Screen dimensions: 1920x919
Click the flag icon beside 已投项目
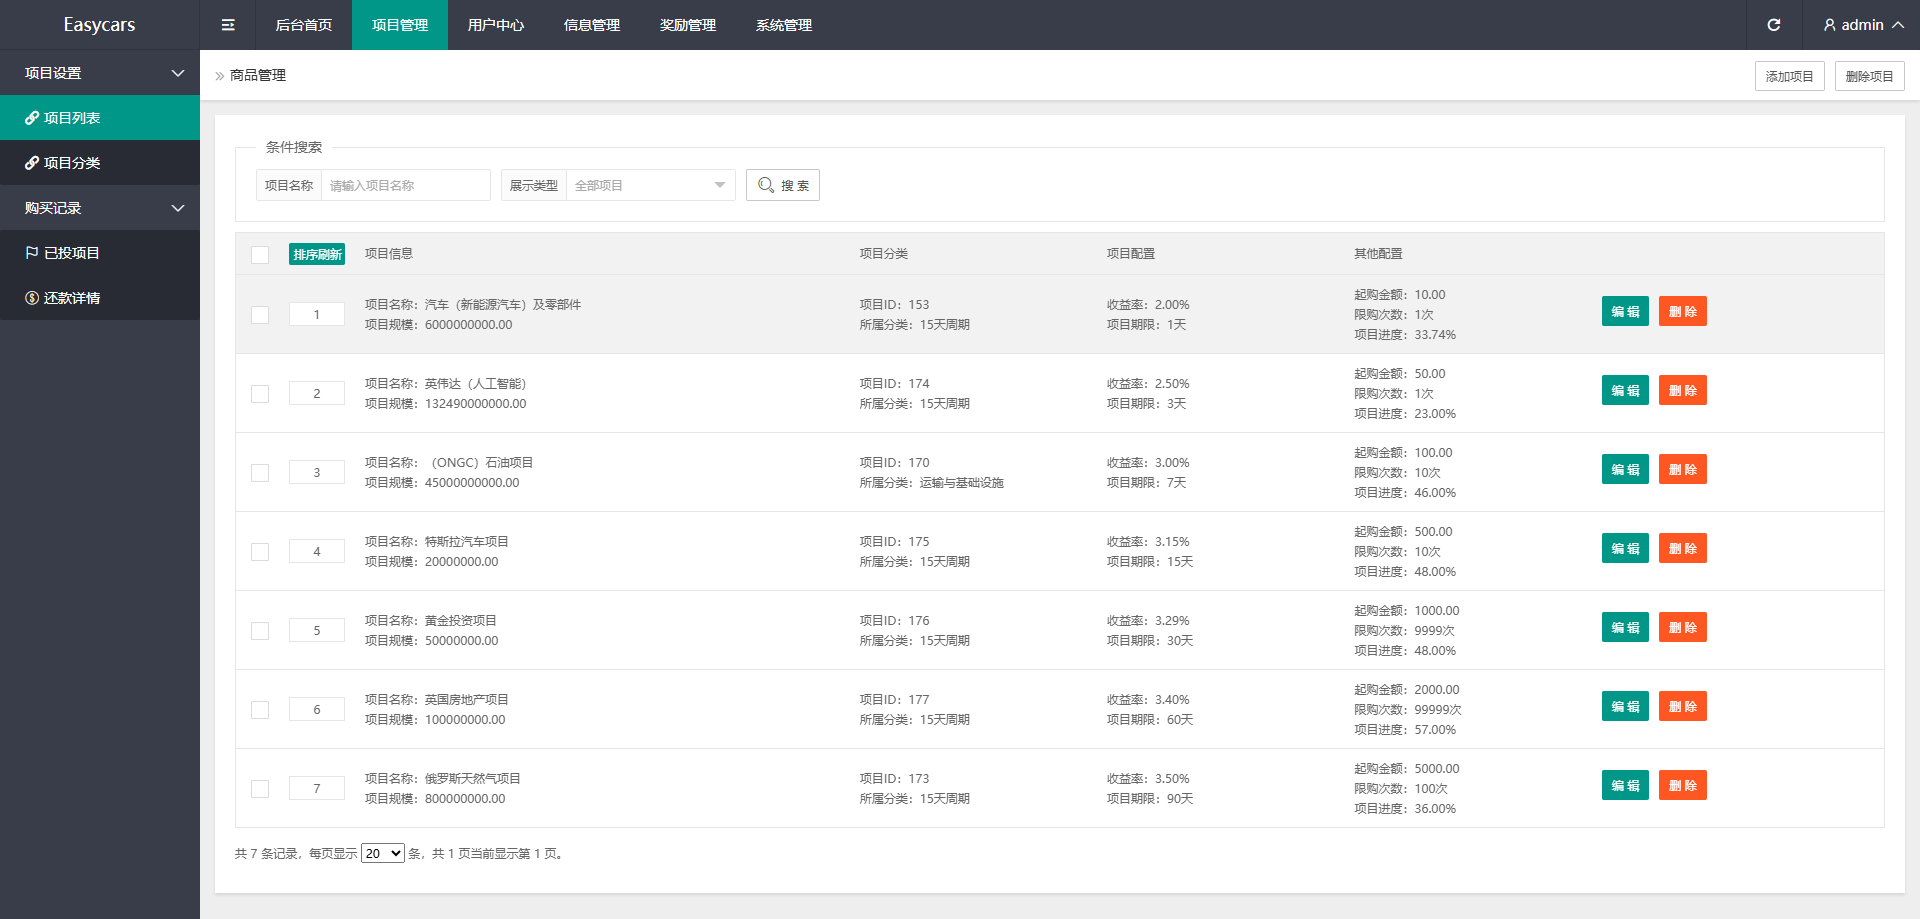32,253
